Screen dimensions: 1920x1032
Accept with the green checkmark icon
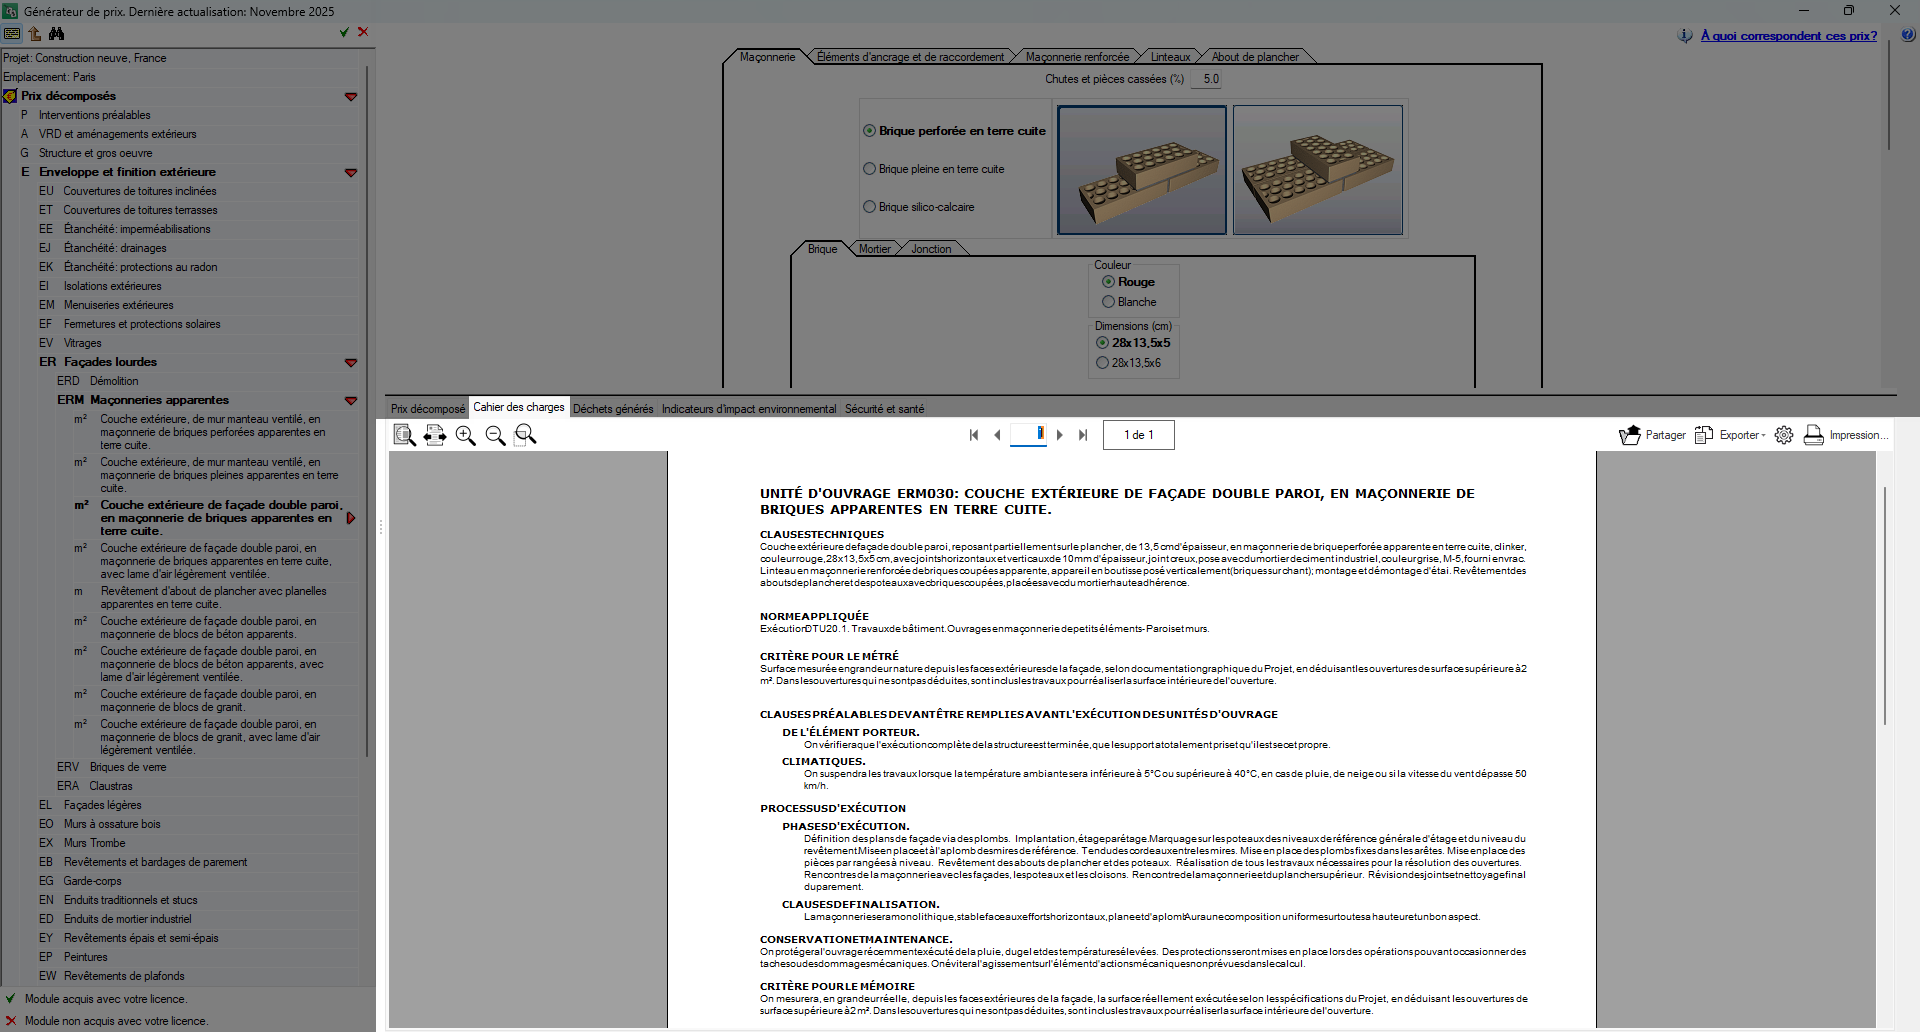pos(344,32)
